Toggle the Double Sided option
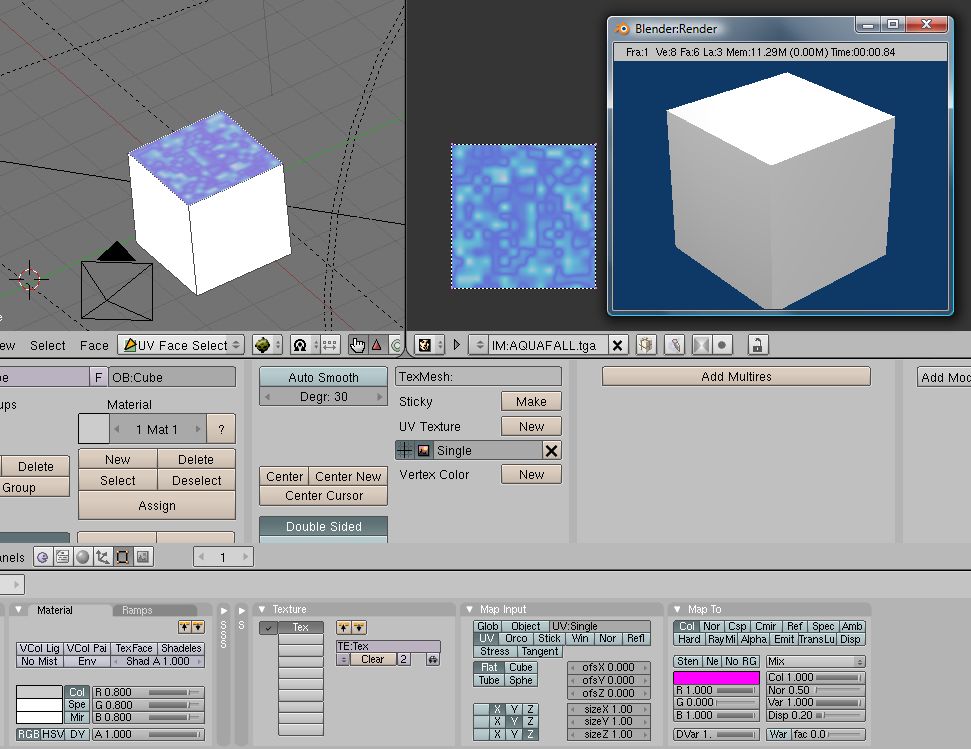The width and height of the screenshot is (971, 749). click(323, 526)
